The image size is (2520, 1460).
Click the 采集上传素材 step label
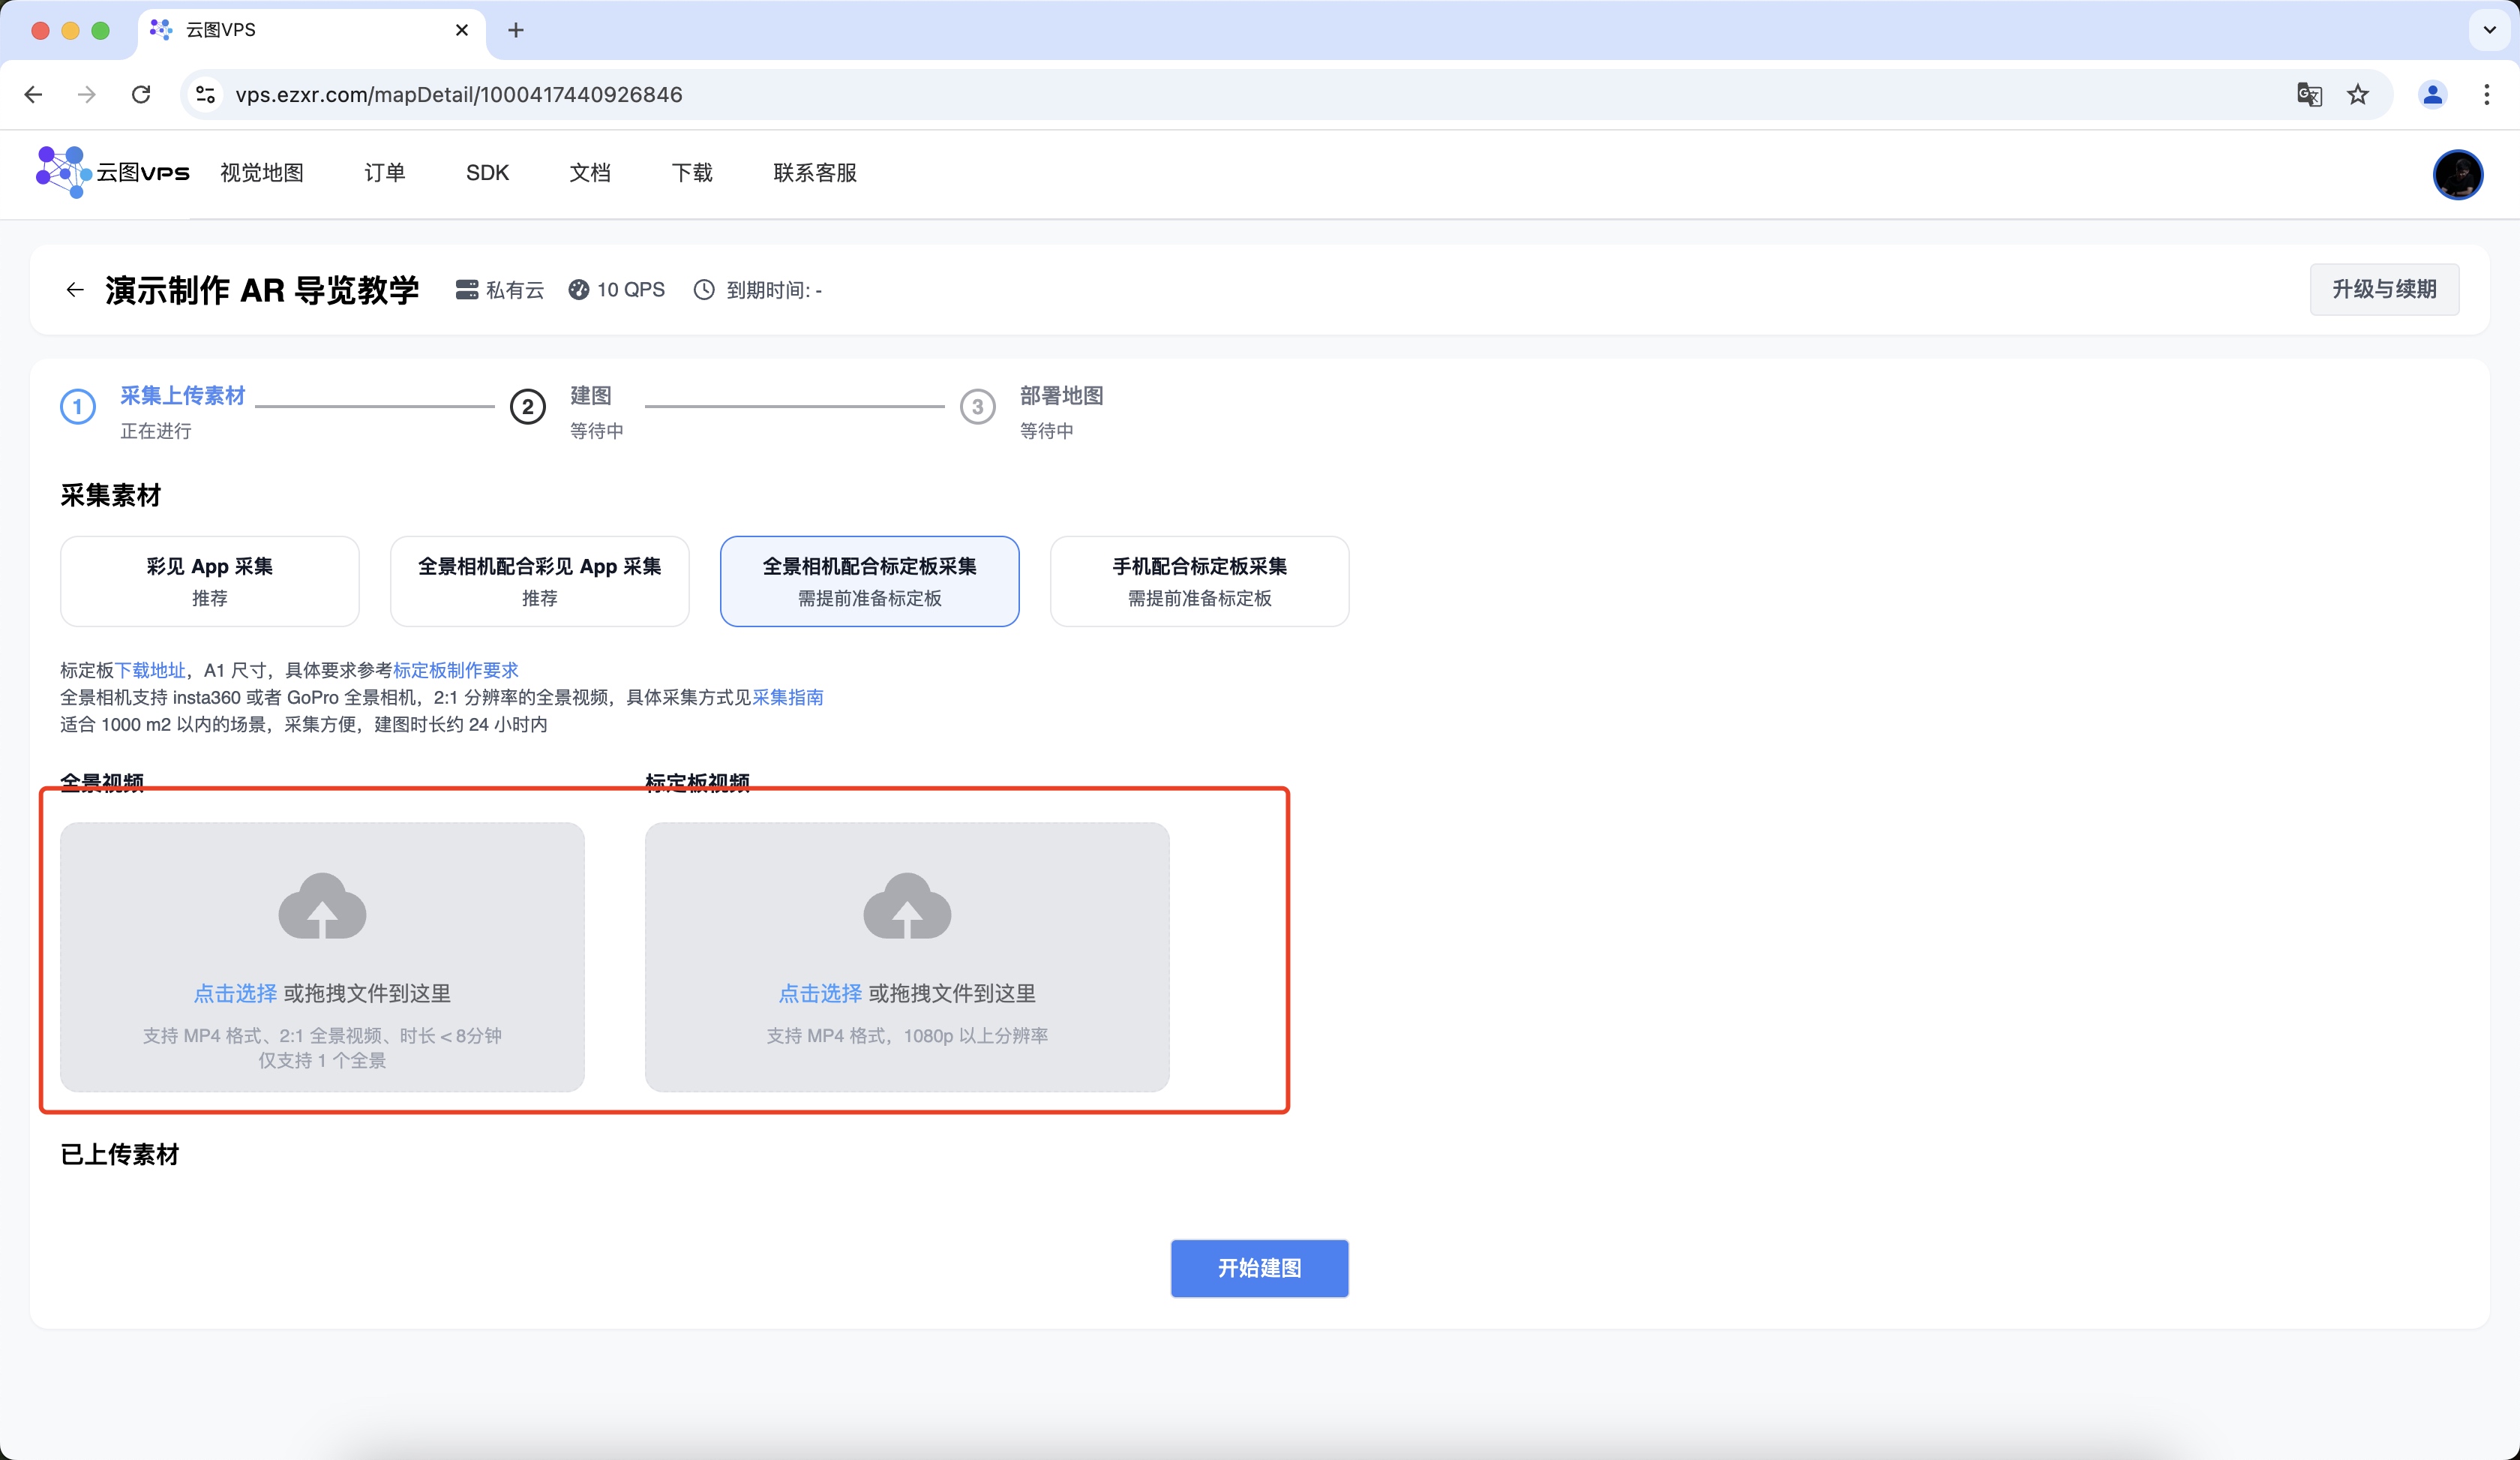point(183,396)
